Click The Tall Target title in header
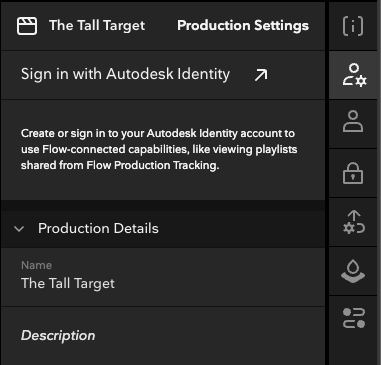381x365 pixels. (97, 26)
